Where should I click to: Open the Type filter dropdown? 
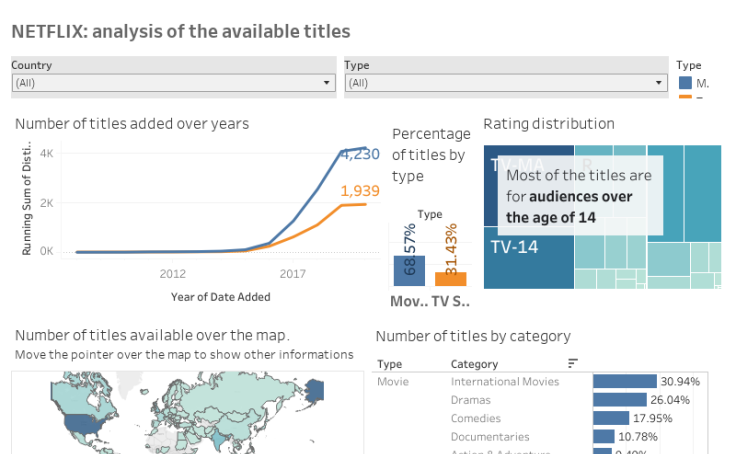click(x=506, y=83)
